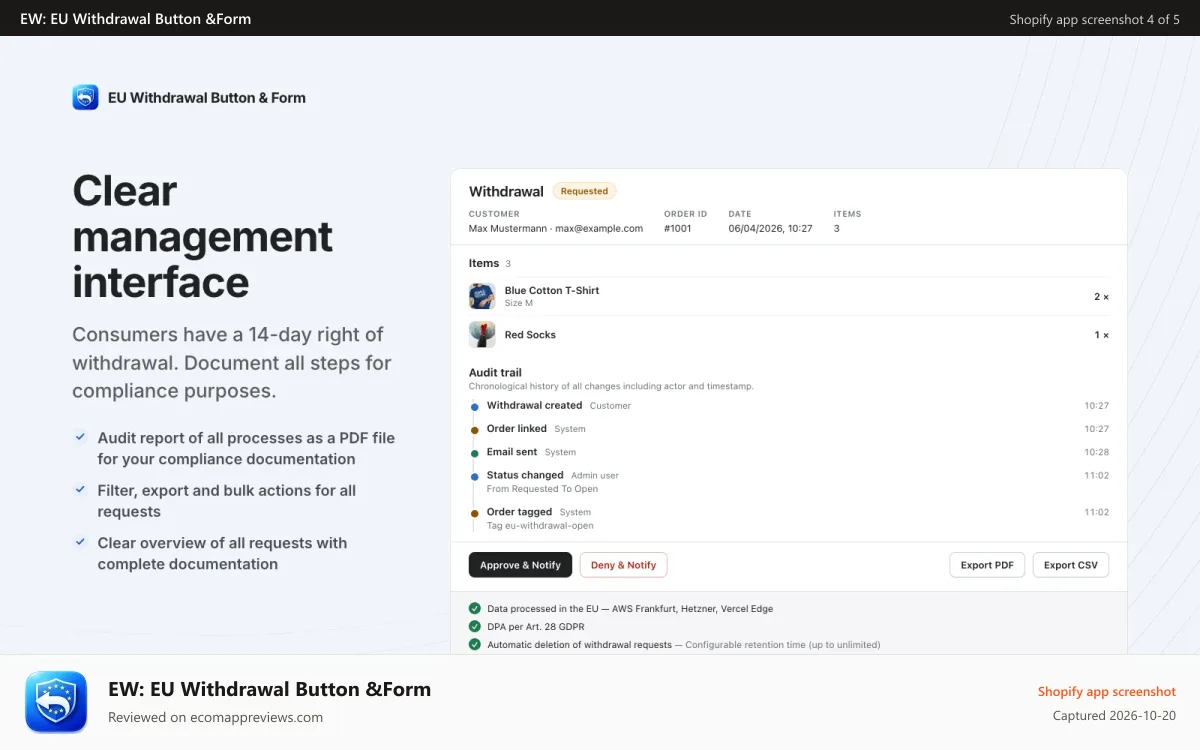
Task: Open the Red Socks product thumbnail
Action: click(x=482, y=335)
